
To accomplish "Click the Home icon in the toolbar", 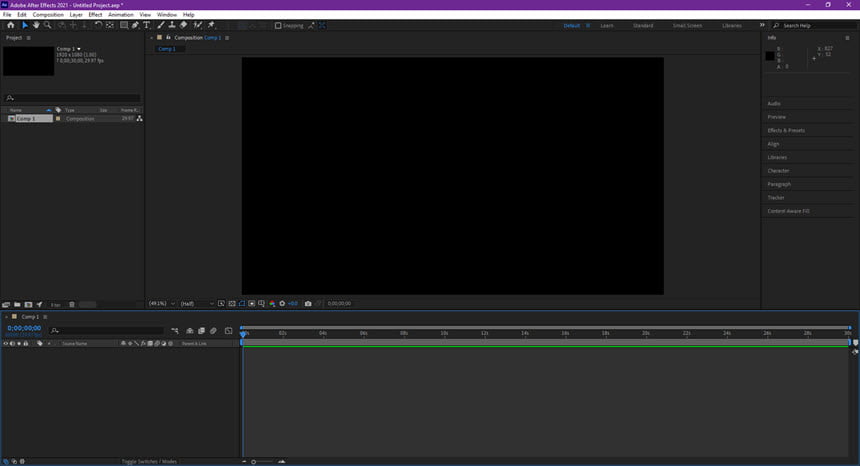I will click(x=10, y=25).
